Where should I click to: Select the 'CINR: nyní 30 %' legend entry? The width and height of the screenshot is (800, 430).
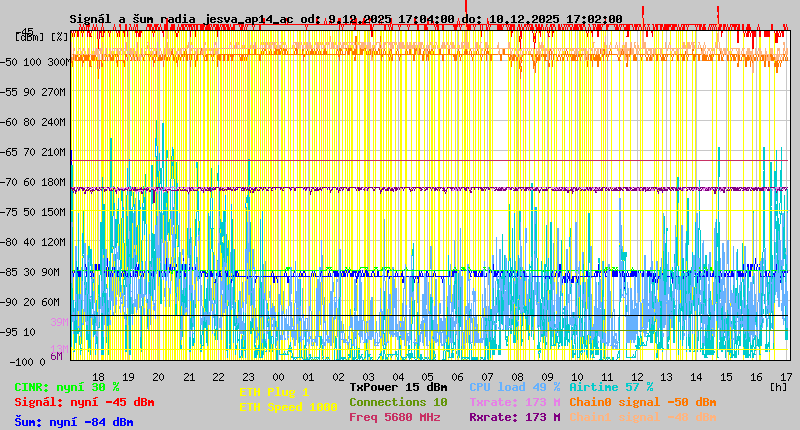tap(67, 387)
